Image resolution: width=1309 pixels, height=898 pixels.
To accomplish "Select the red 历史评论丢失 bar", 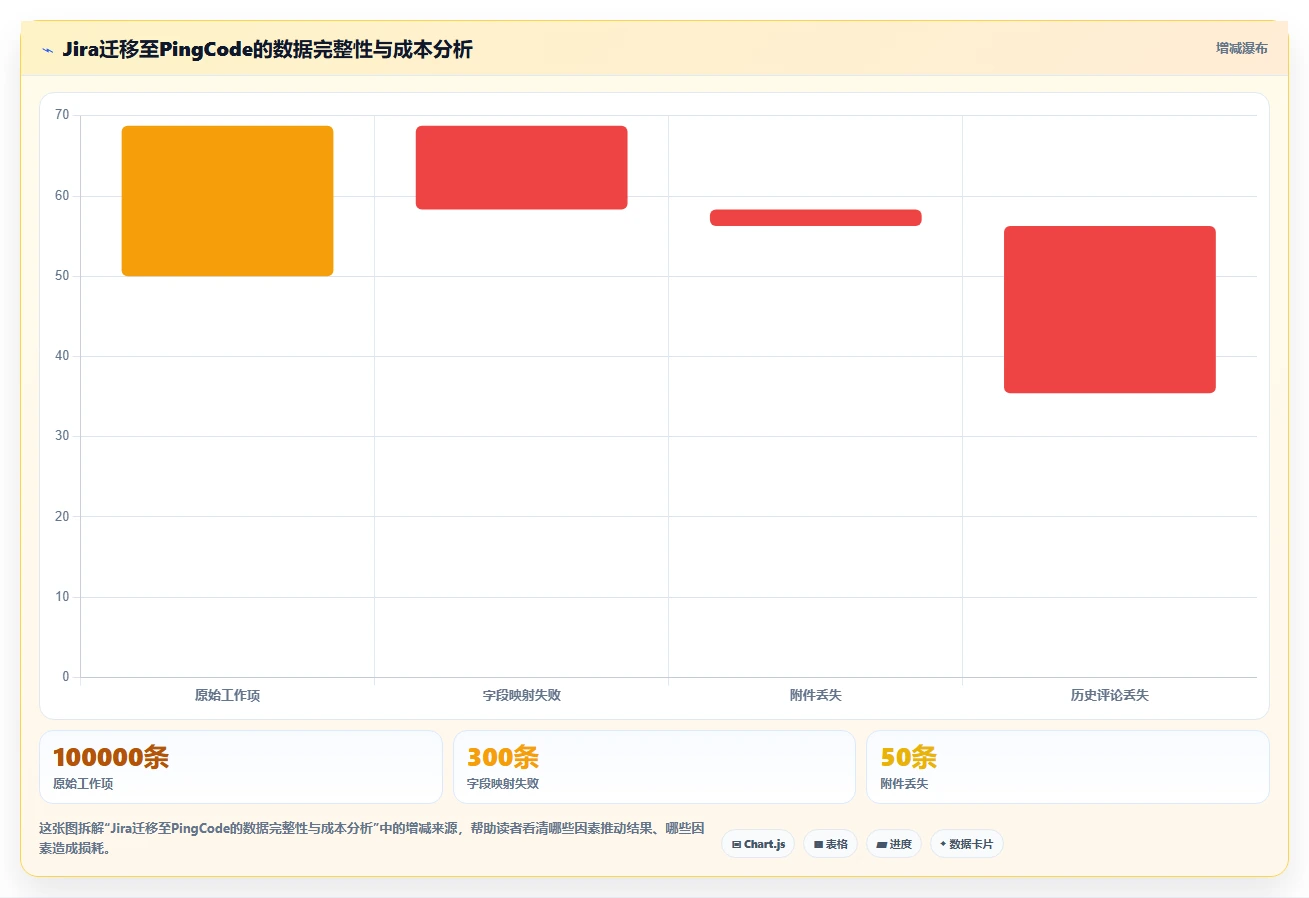I will [1109, 310].
